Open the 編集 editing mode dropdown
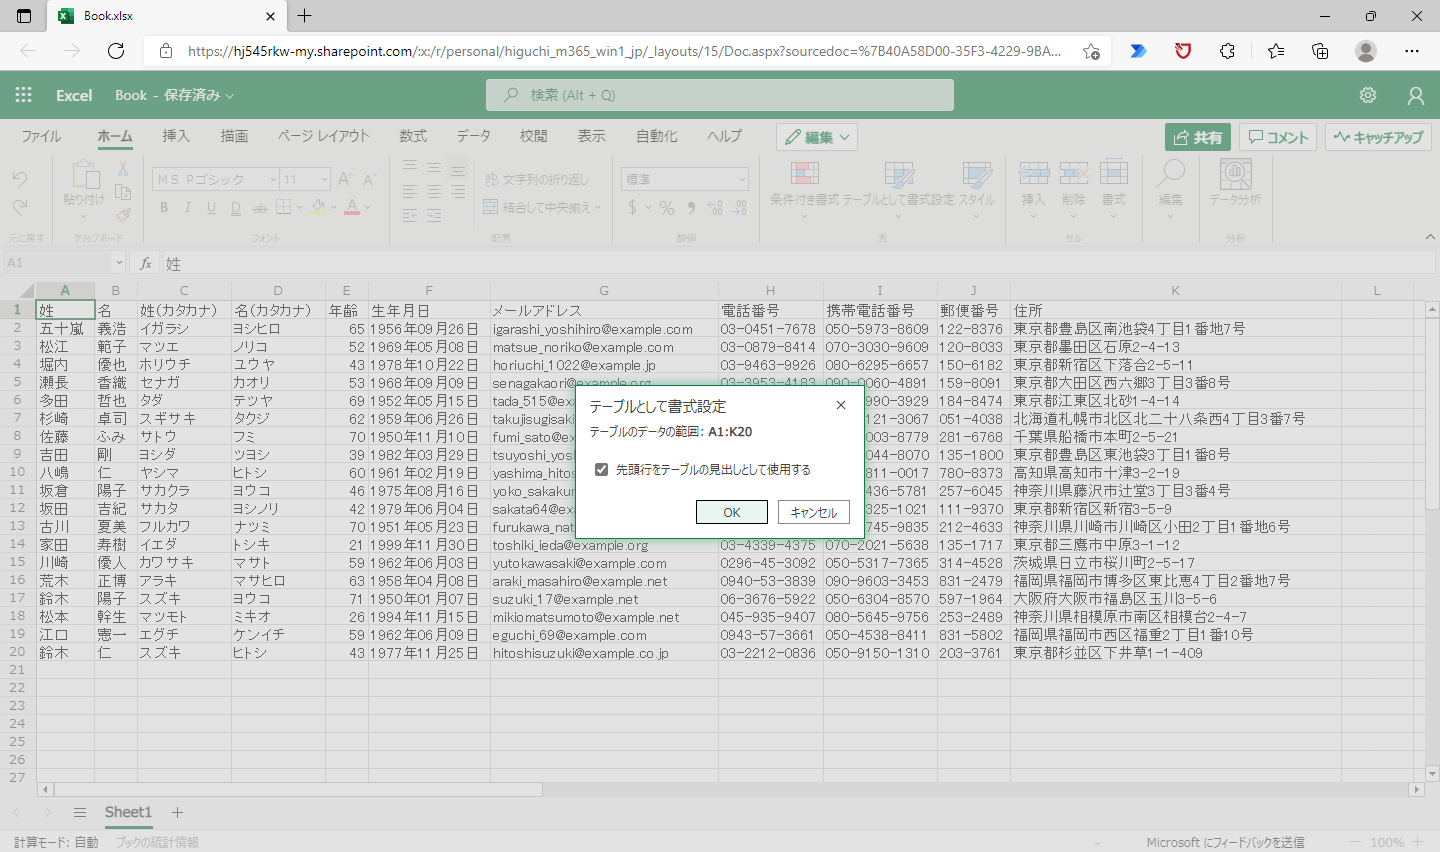 tap(817, 137)
